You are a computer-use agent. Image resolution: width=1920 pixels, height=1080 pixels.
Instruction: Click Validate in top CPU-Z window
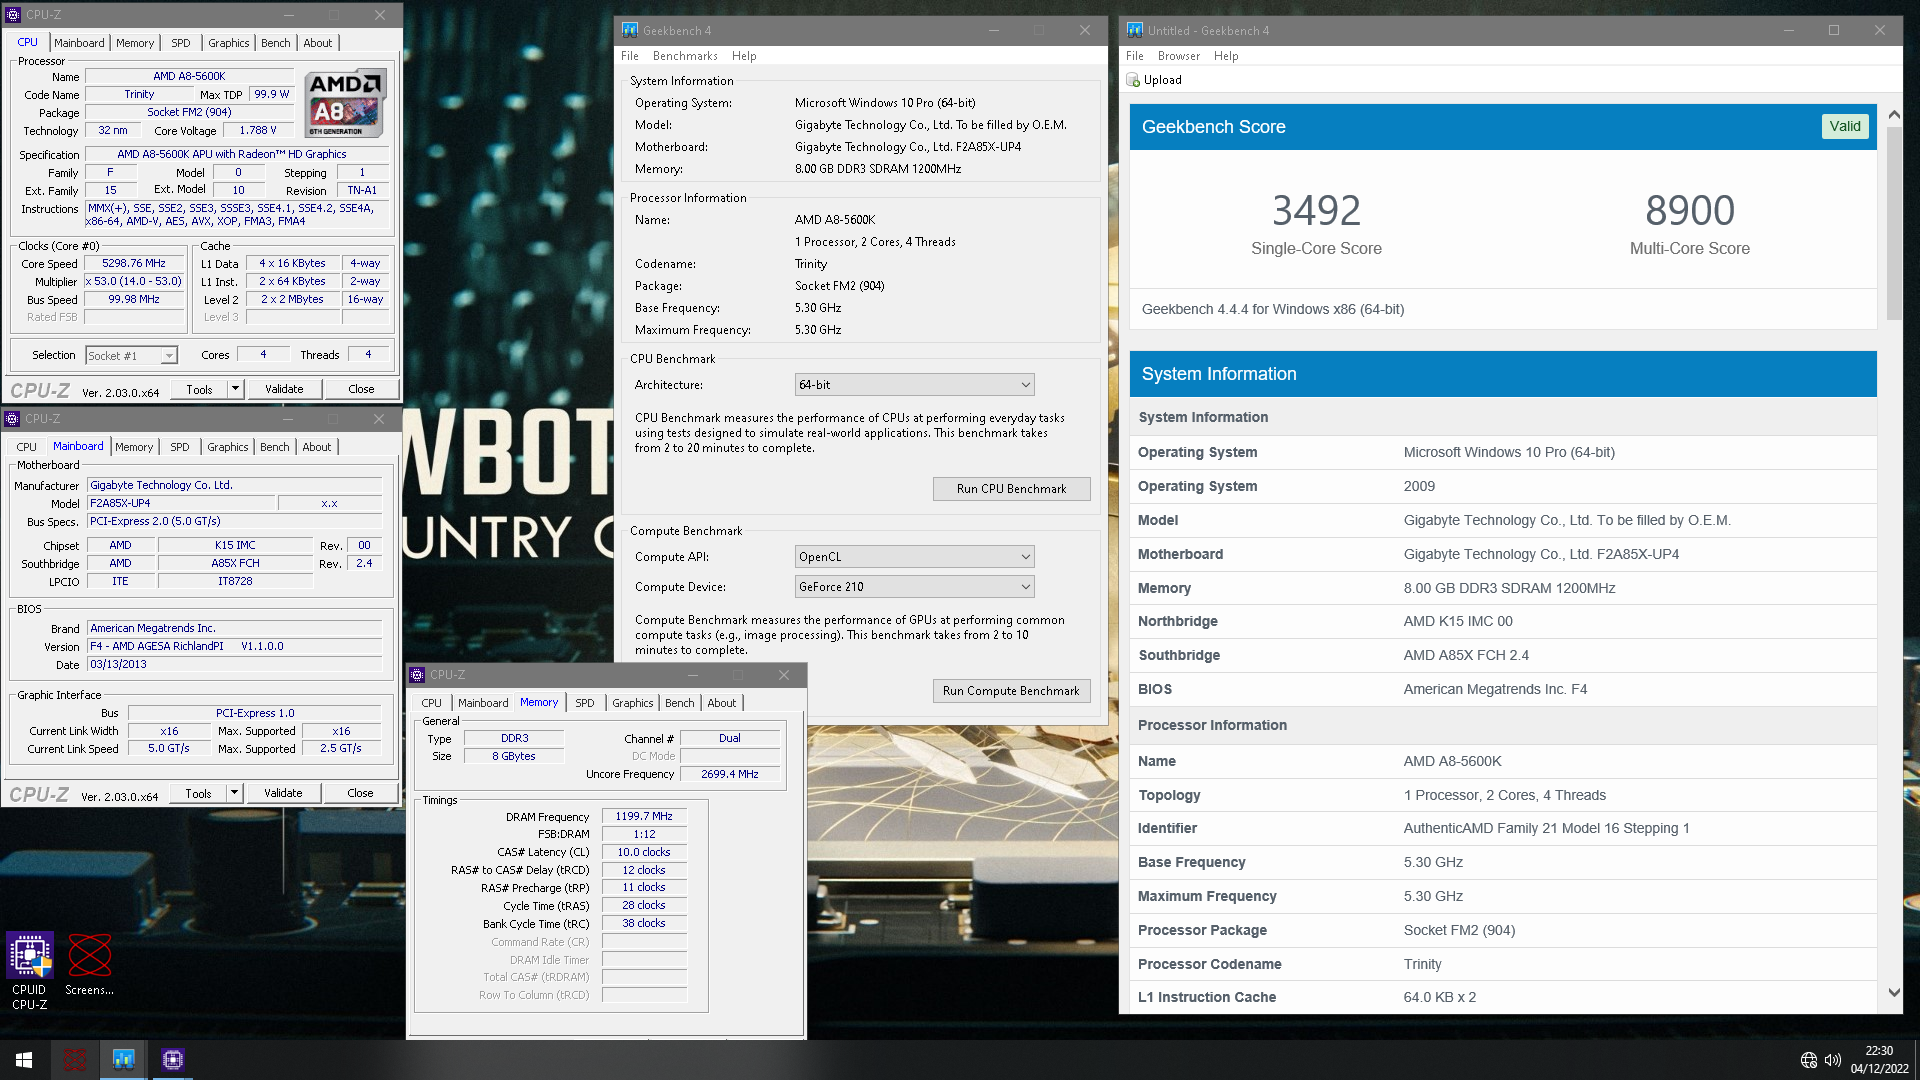coord(284,389)
